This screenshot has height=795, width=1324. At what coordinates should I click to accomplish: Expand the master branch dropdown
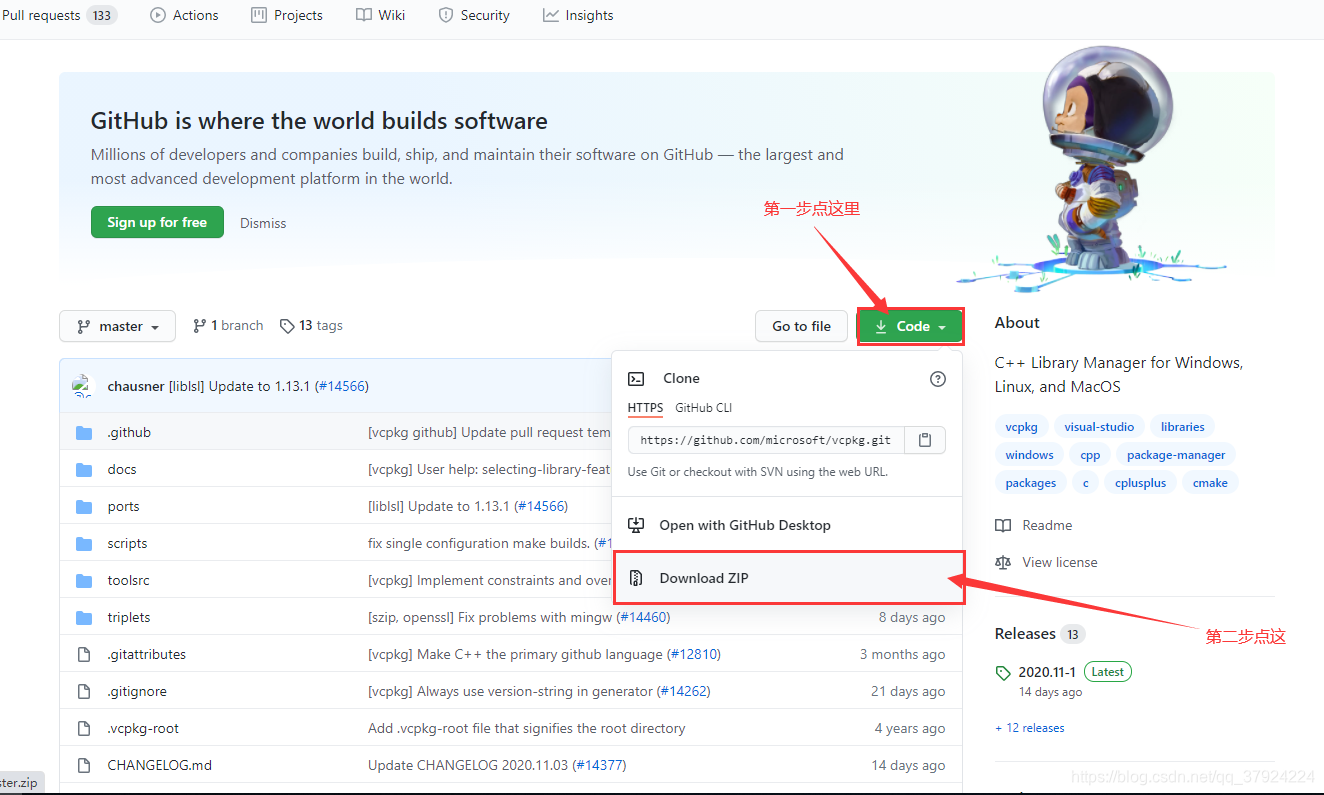pyautogui.click(x=118, y=326)
